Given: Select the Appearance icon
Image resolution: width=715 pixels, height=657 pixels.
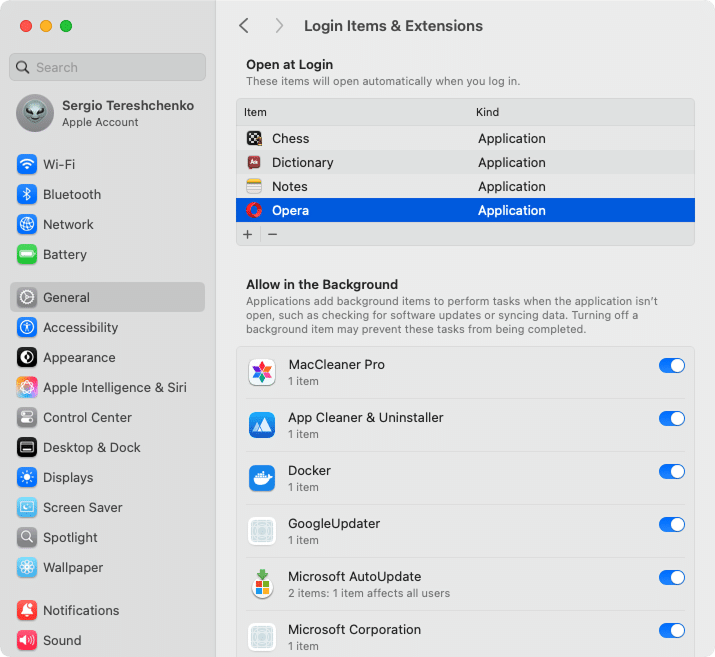Looking at the screenshot, I should [x=27, y=357].
